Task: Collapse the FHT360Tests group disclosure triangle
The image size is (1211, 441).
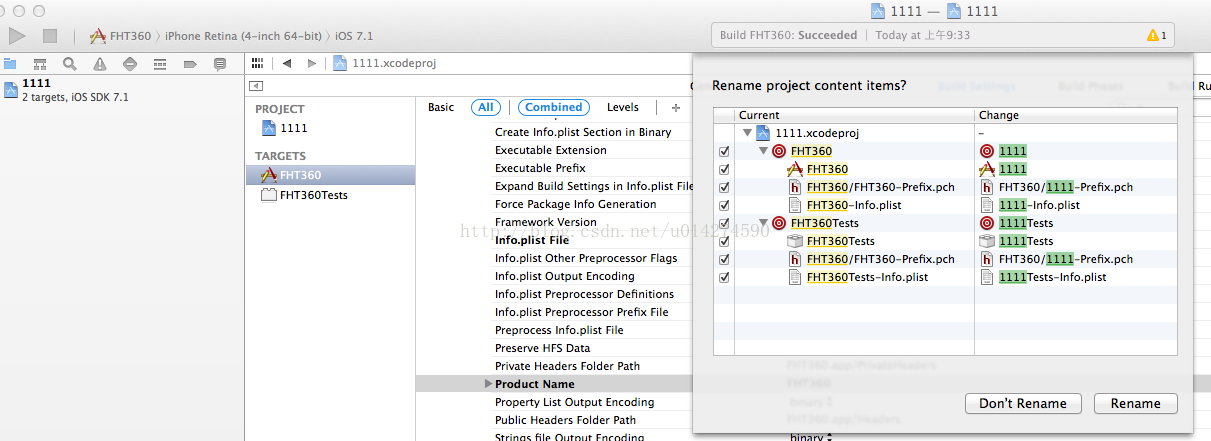Action: point(764,223)
